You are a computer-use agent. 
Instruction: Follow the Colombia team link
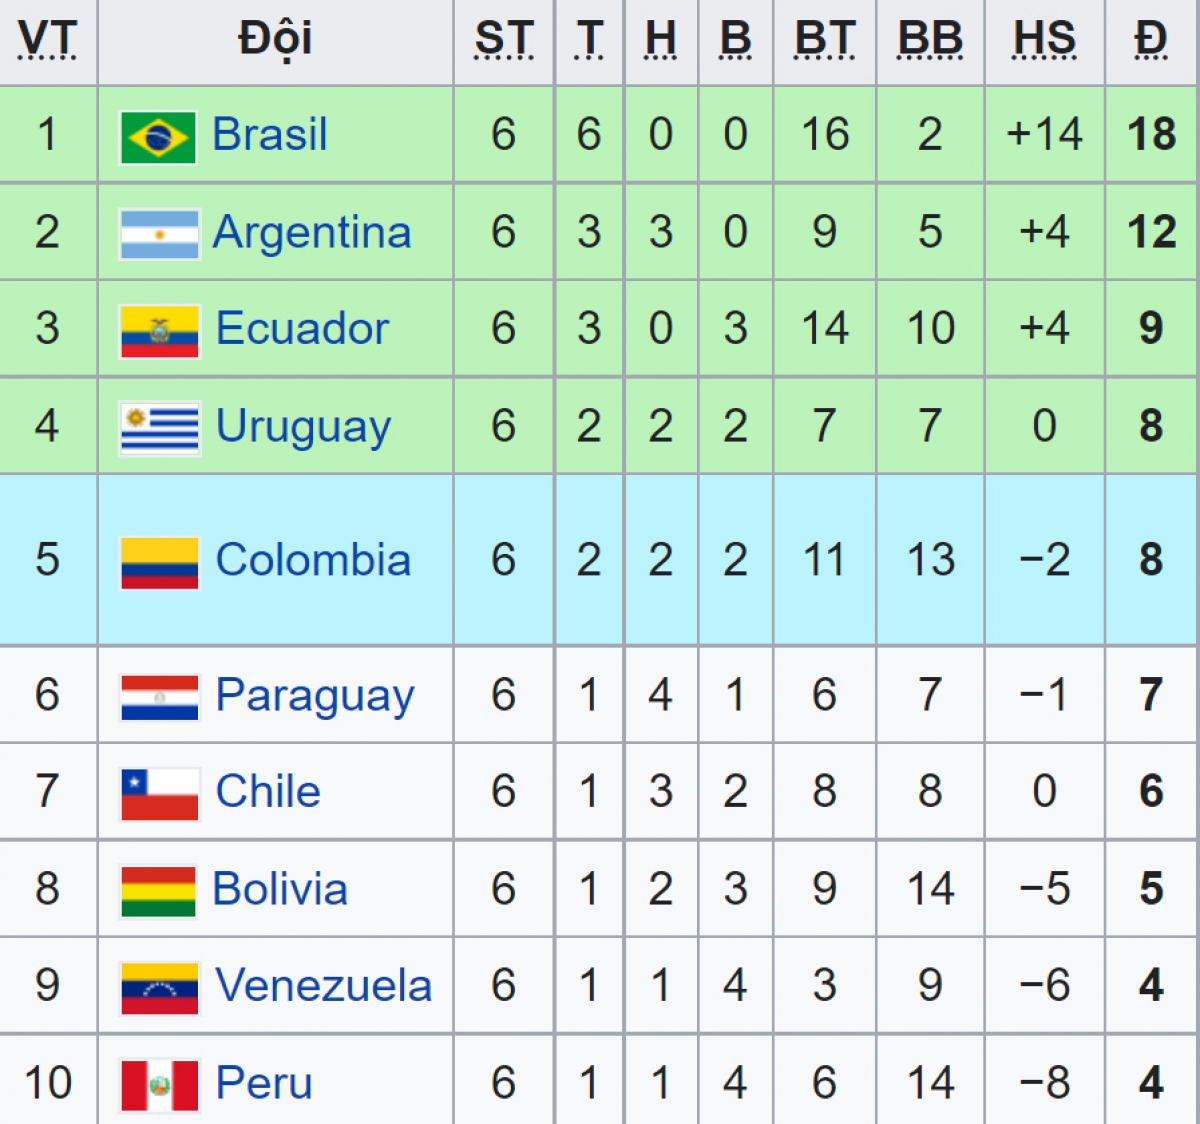(313, 560)
